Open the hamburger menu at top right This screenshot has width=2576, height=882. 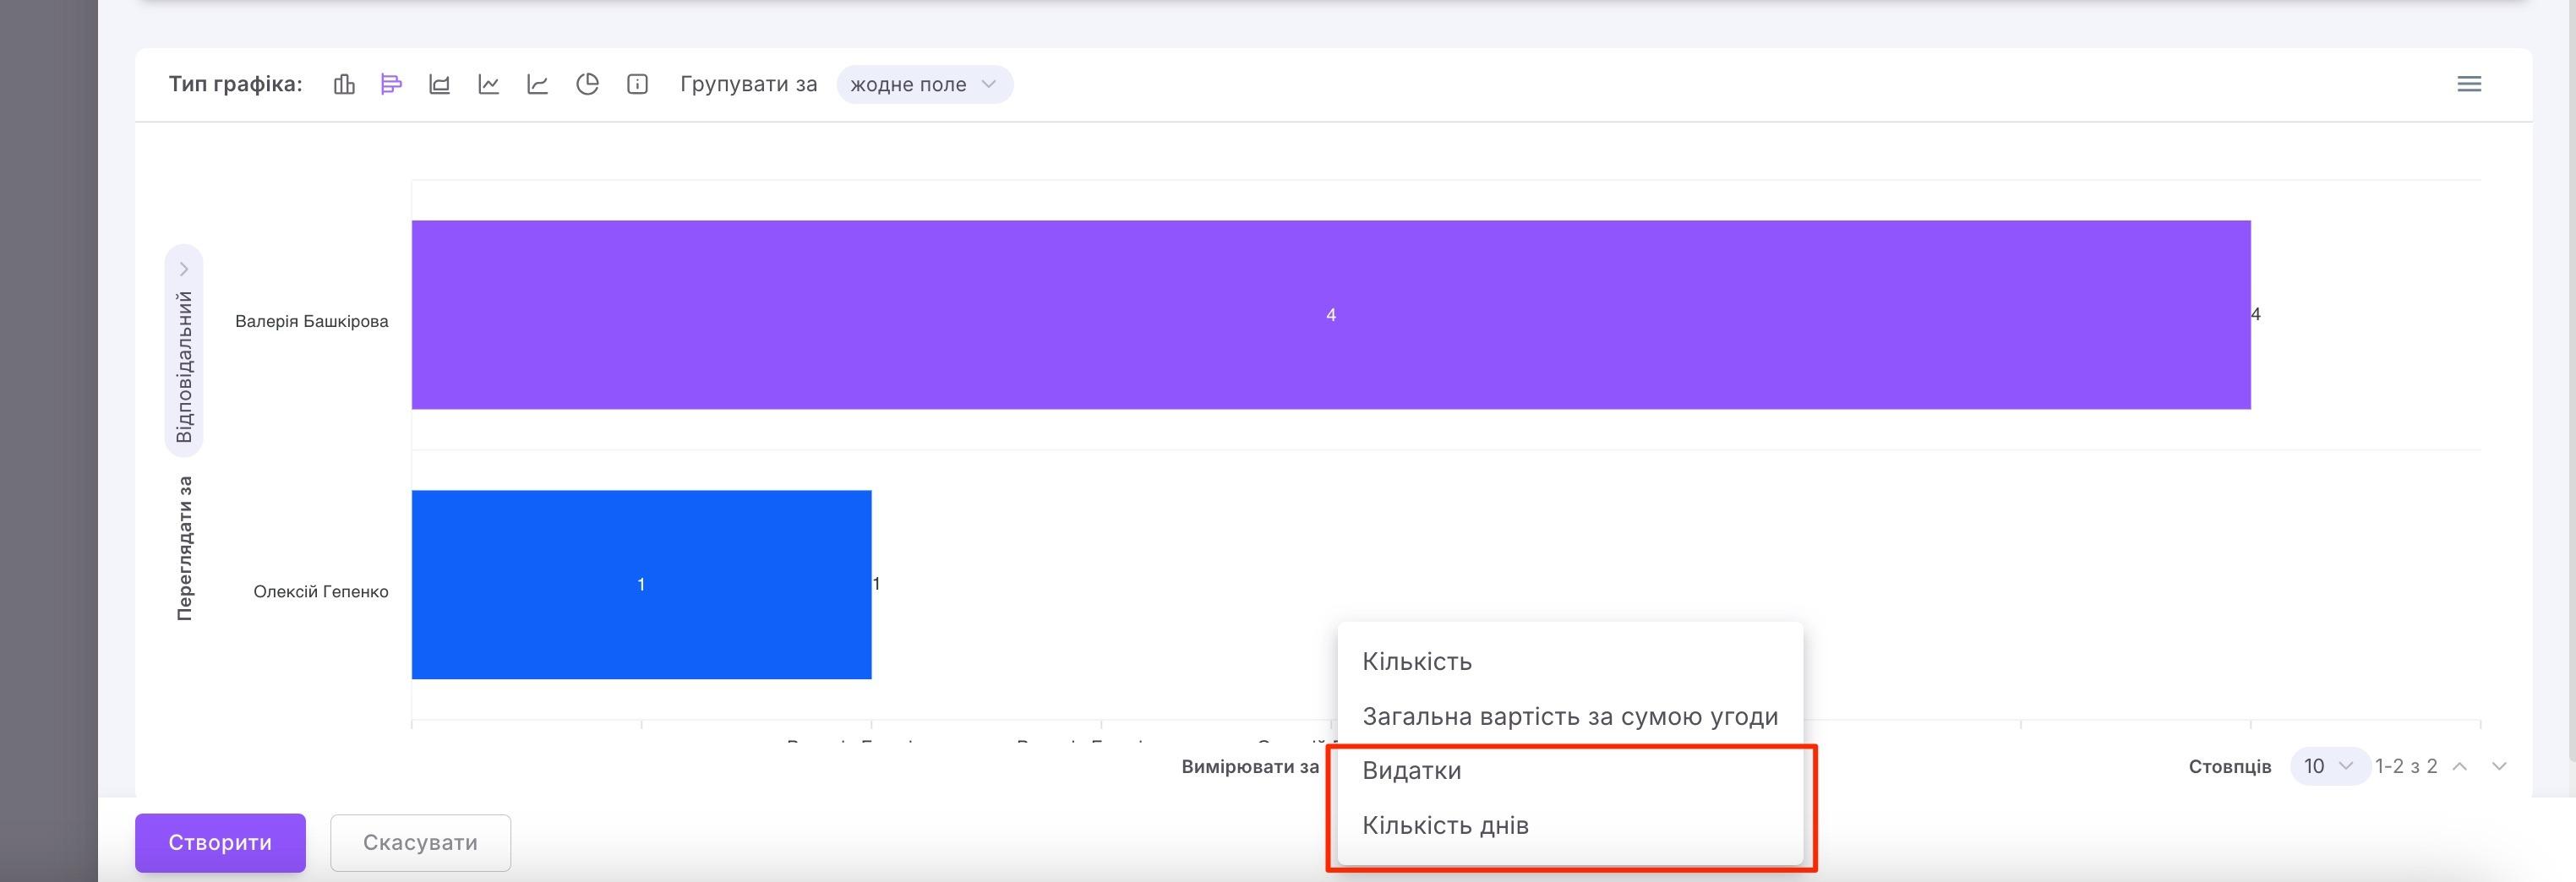[2469, 84]
